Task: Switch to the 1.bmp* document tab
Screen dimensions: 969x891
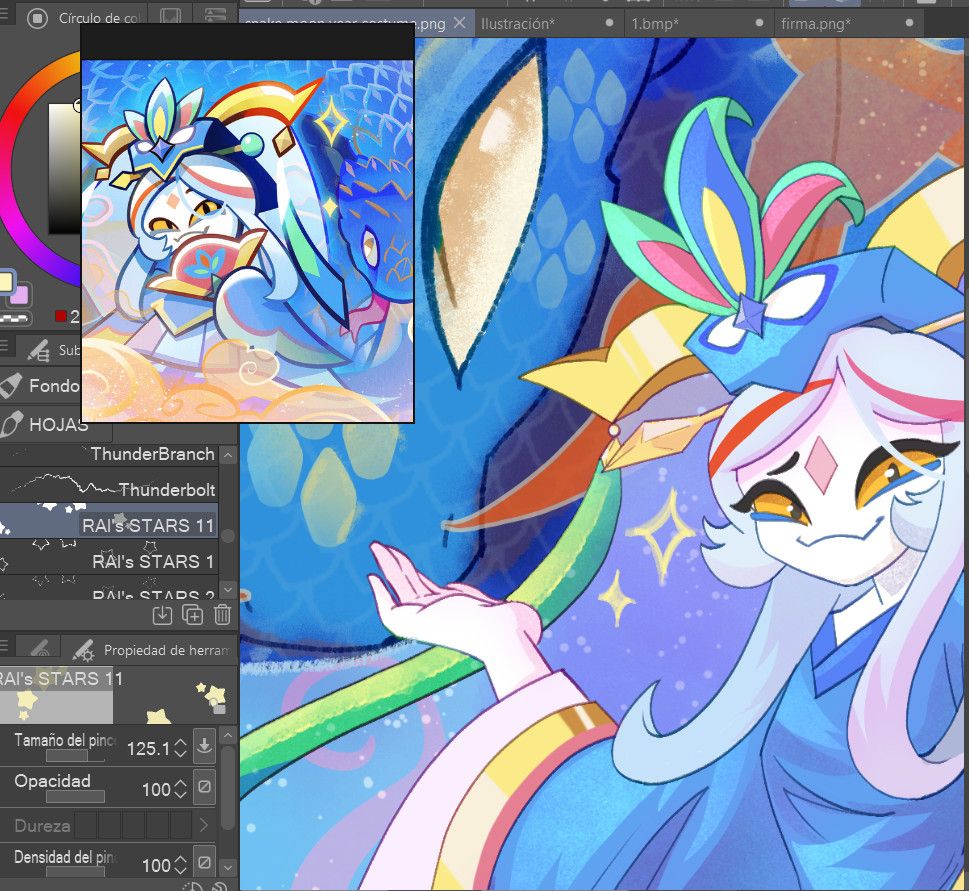Action: tap(698, 24)
